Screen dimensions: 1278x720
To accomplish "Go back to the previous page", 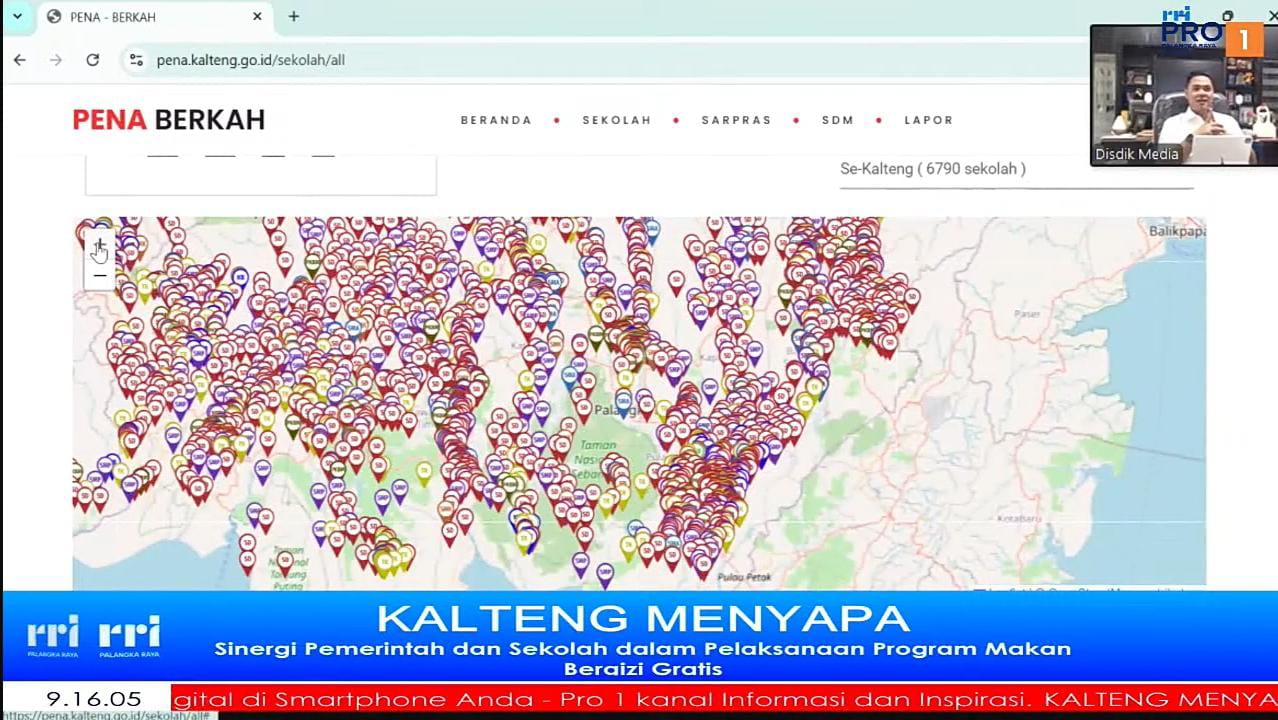I will (20, 60).
